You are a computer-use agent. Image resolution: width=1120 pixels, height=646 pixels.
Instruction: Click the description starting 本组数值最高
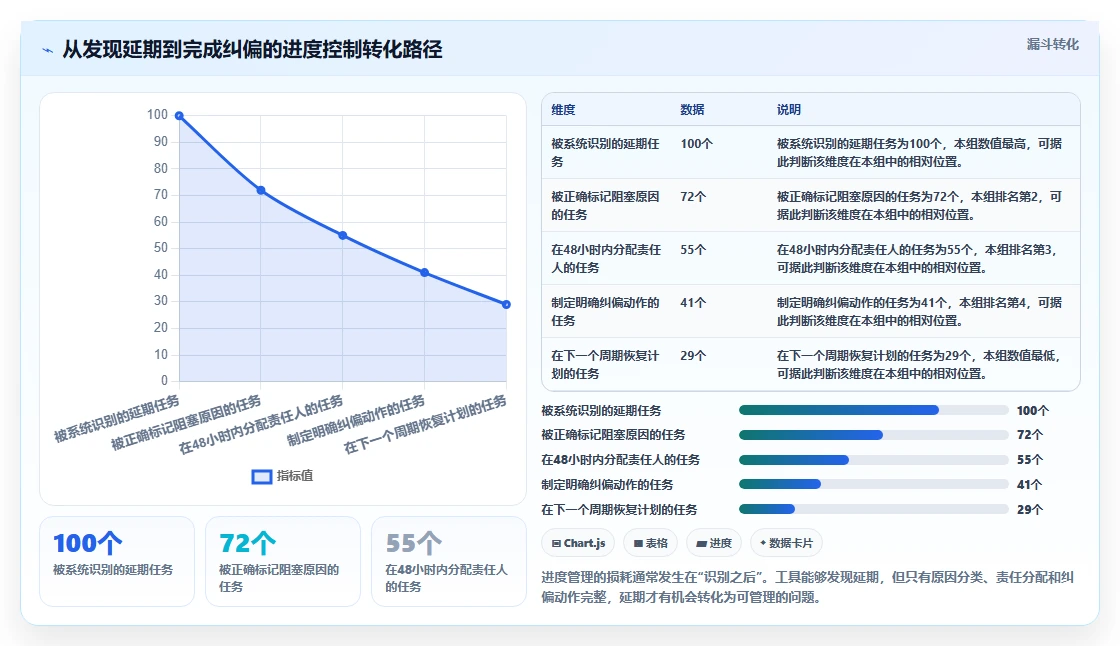coord(919,152)
